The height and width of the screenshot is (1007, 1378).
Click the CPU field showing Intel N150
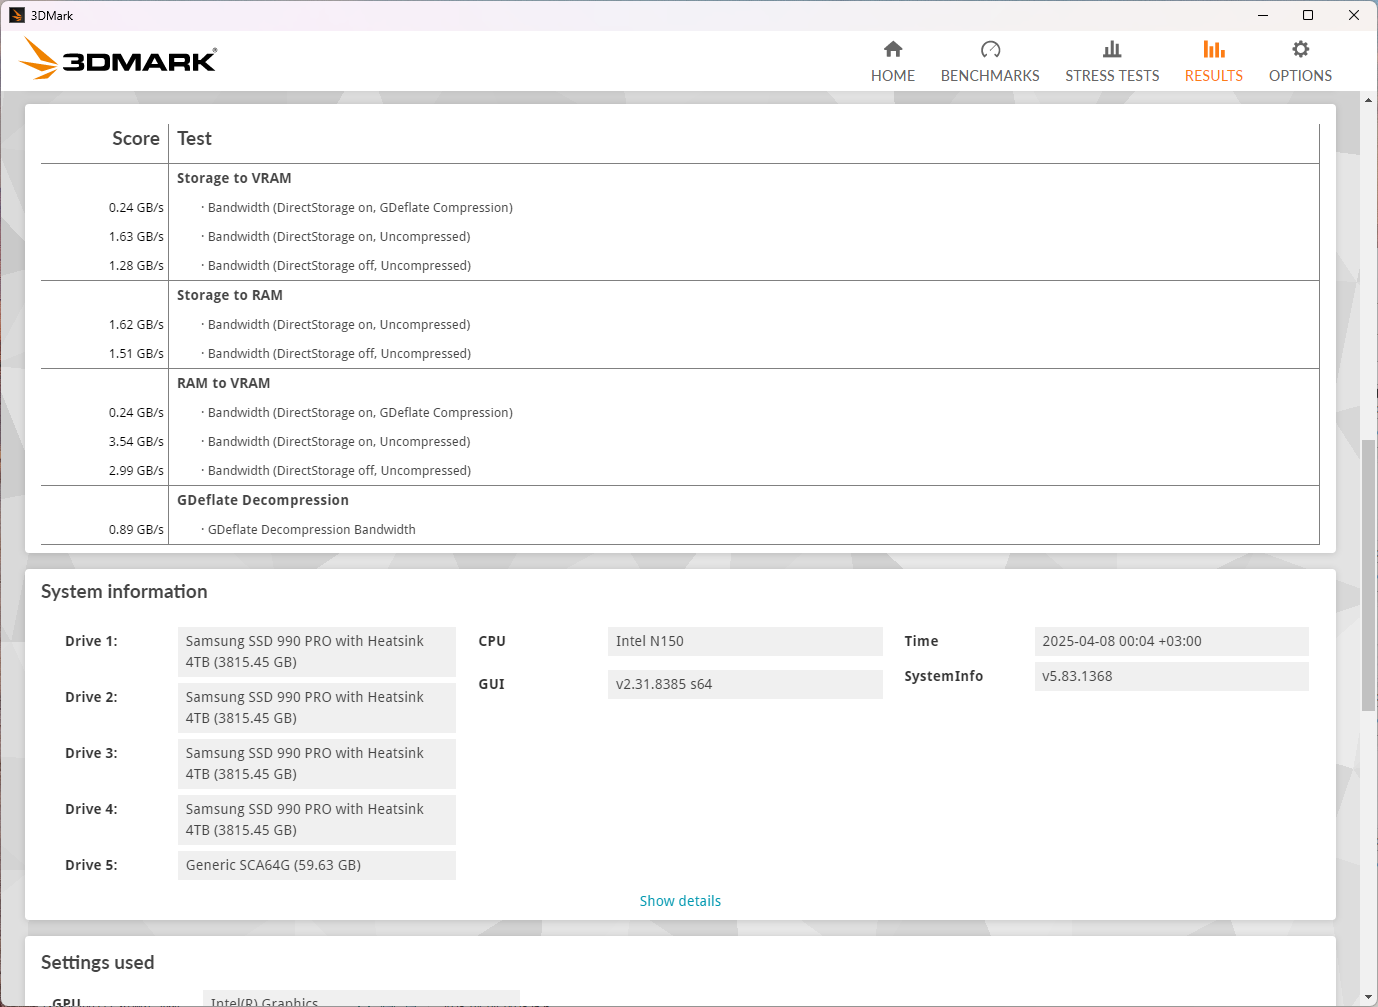pyautogui.click(x=744, y=641)
